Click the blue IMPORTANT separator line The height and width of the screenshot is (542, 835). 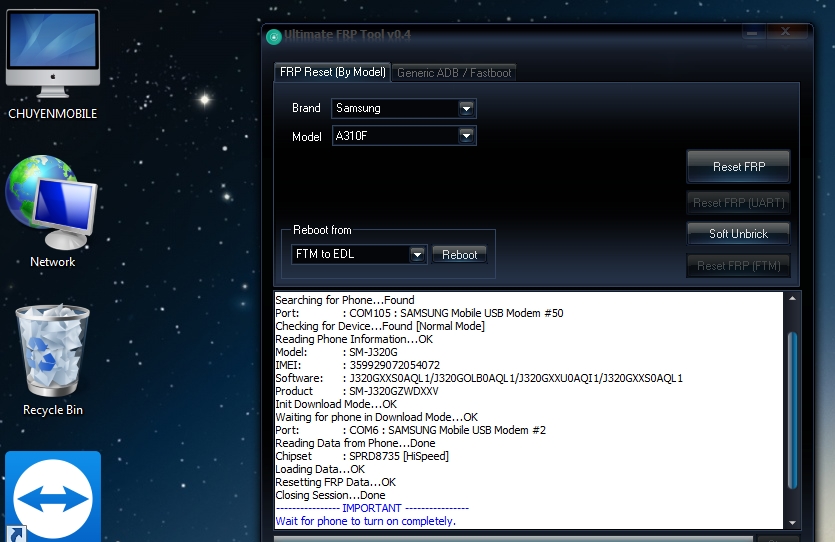pos(372,508)
